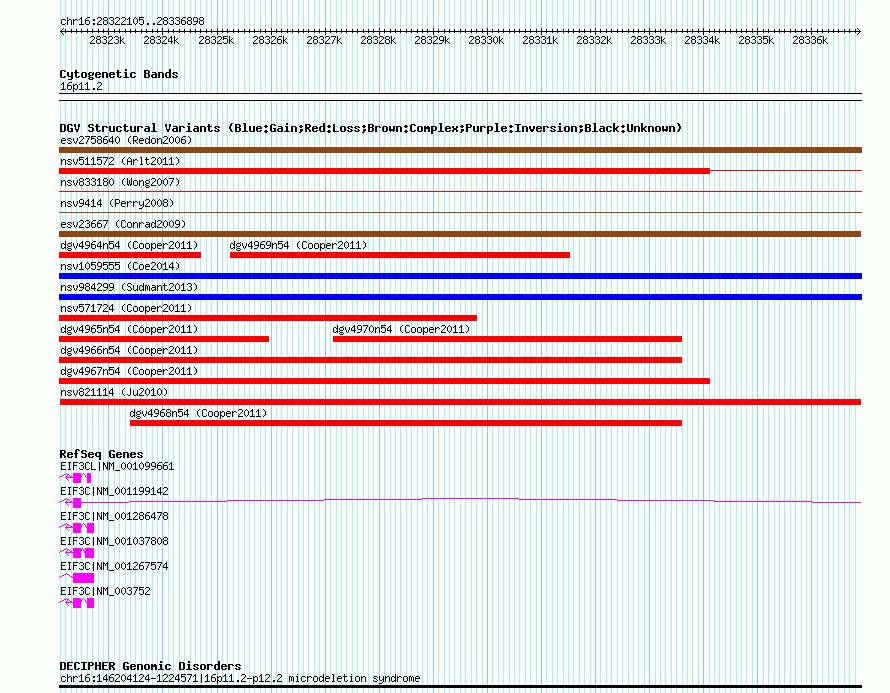Select the nsv511572 (Arlt2011) label
The image size is (890, 693).
[x=120, y=161]
